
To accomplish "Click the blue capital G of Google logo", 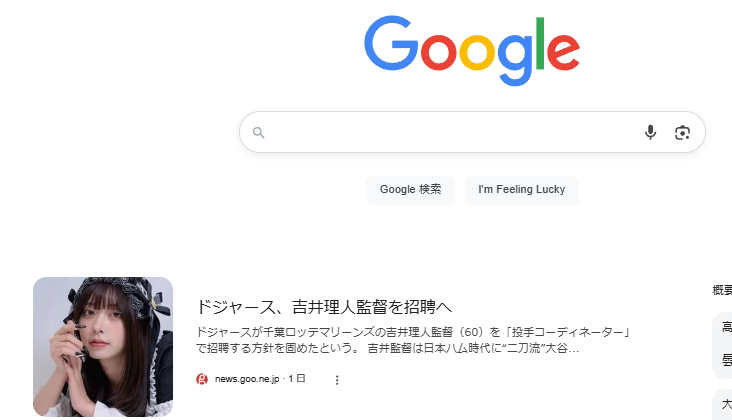I will coord(391,43).
